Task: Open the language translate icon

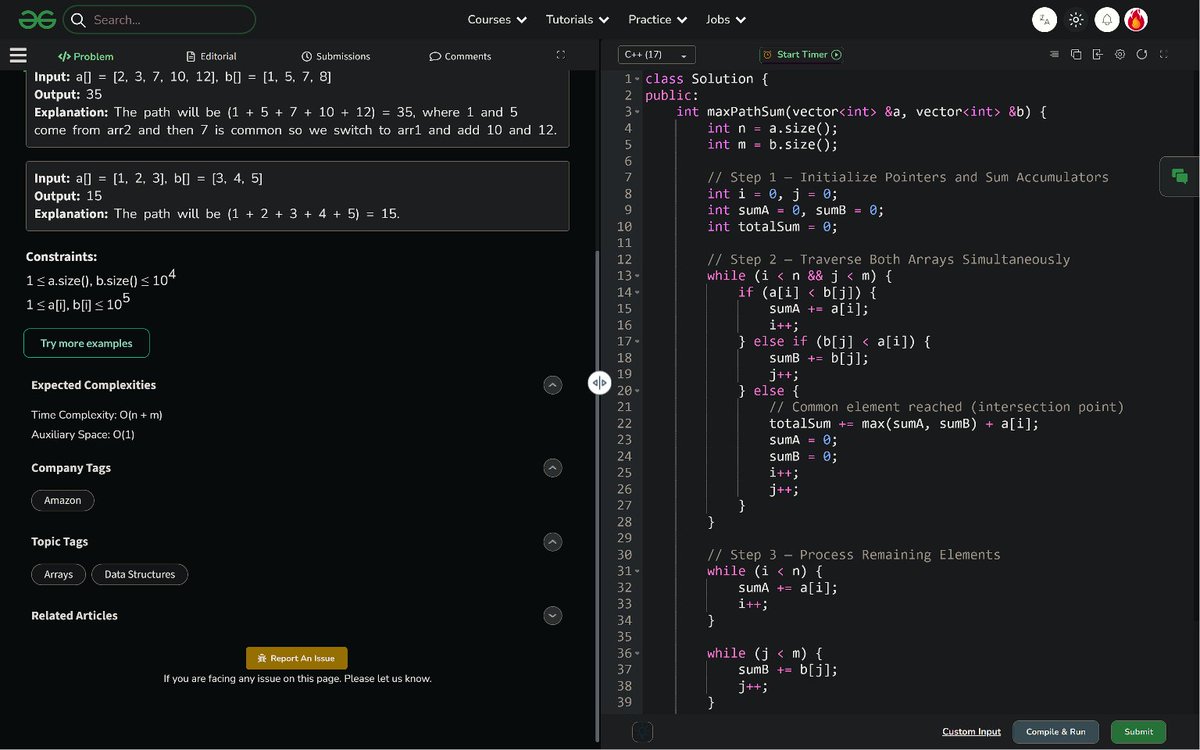Action: 1045,19
